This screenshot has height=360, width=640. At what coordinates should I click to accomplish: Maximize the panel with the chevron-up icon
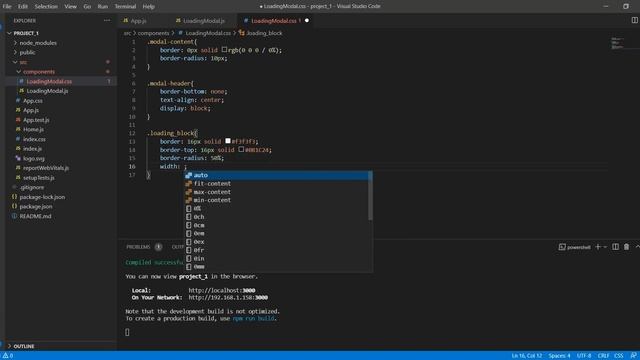[x=637, y=247]
